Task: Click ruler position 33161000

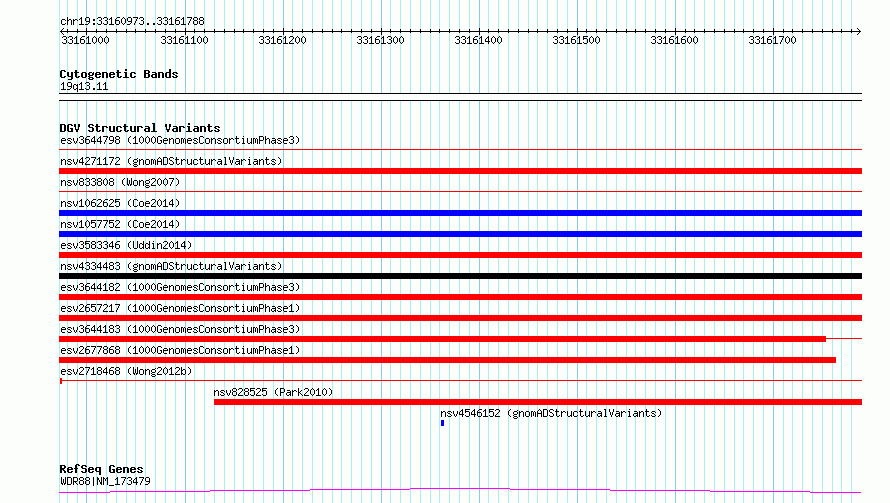Action: [85, 40]
